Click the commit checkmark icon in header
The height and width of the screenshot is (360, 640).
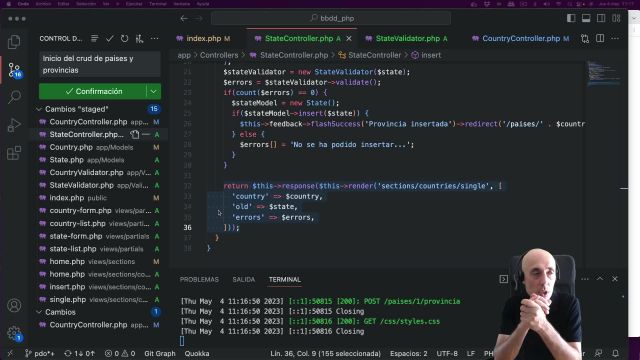[109, 38]
